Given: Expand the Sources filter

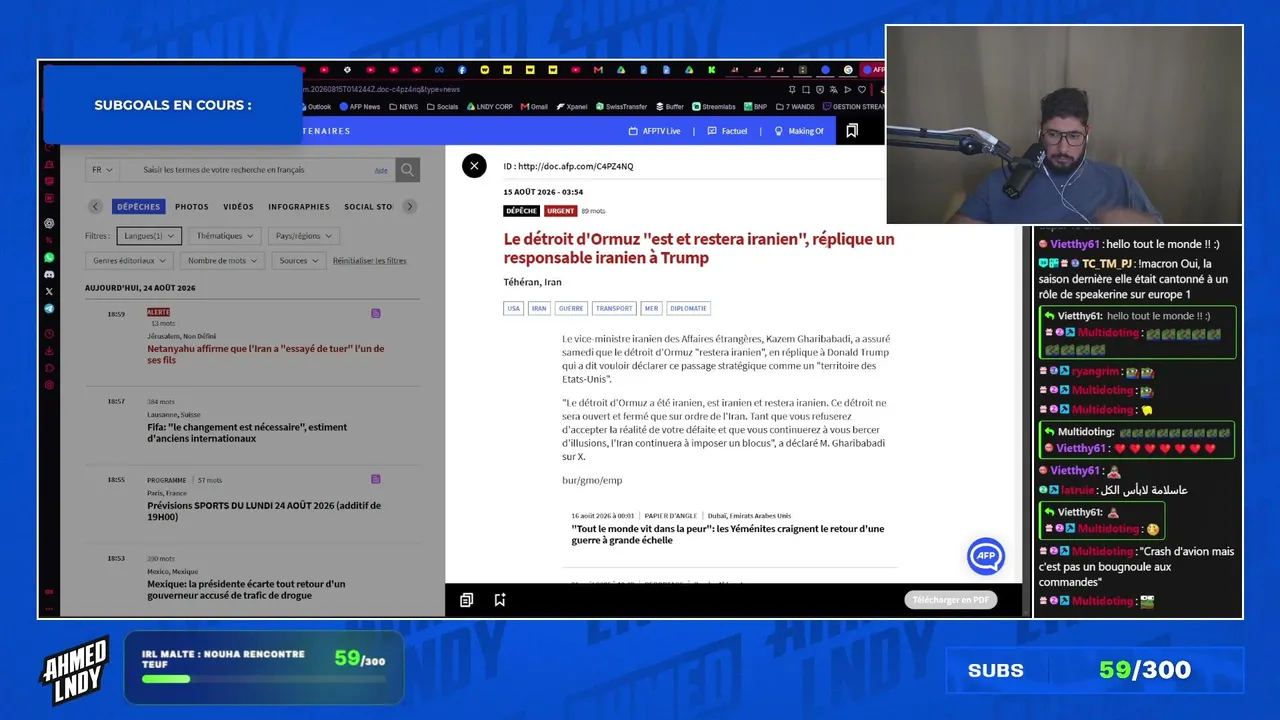Looking at the screenshot, I should (299, 261).
